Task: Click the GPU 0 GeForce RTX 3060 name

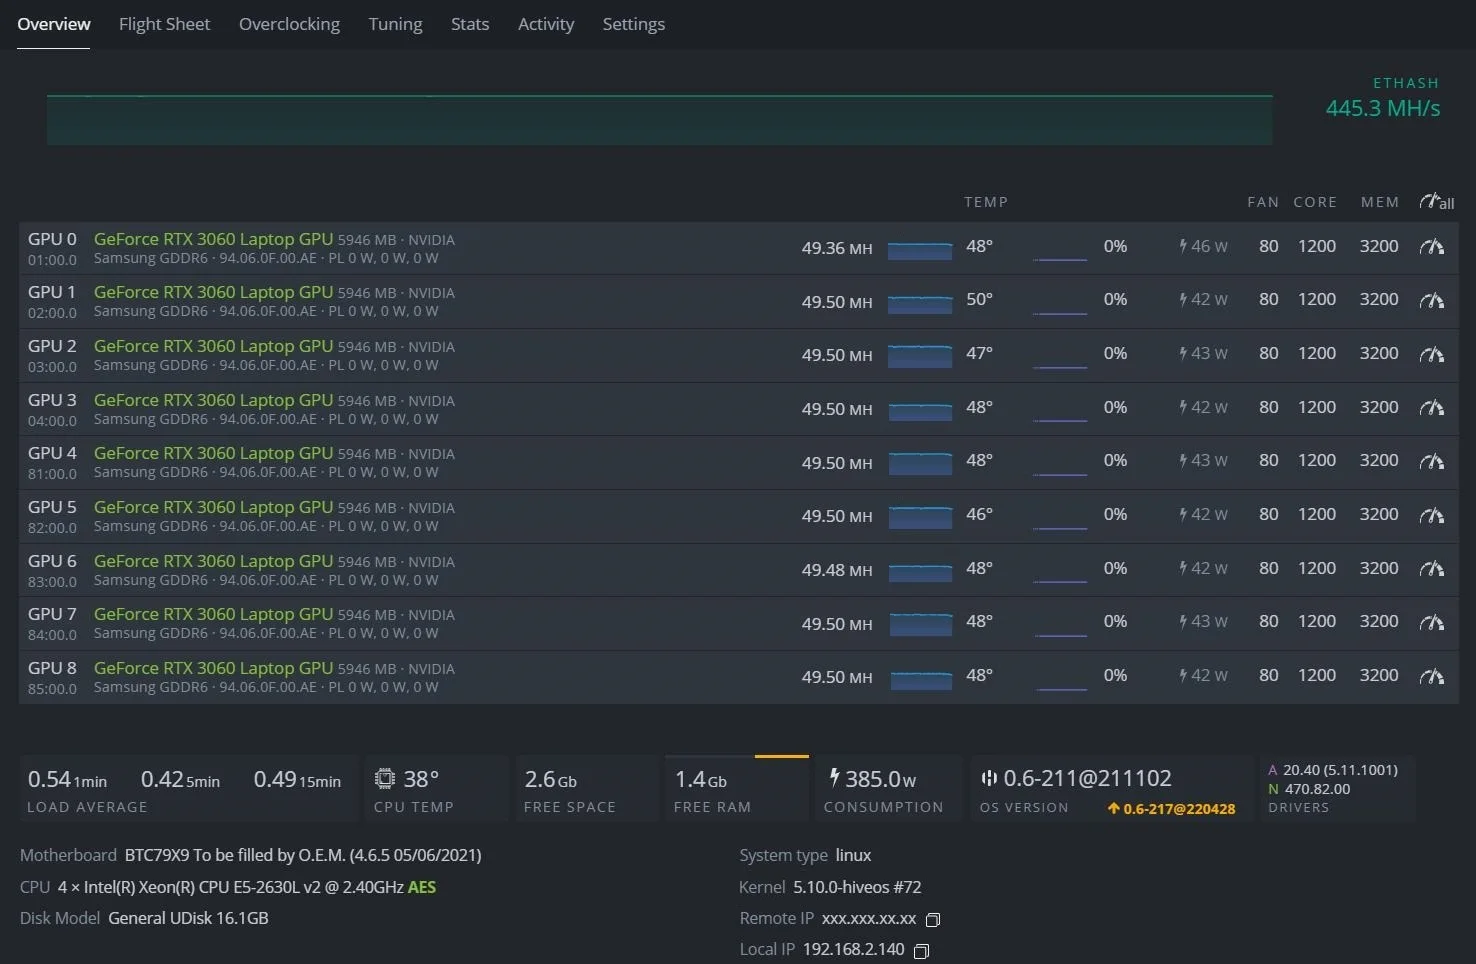Action: pos(213,239)
